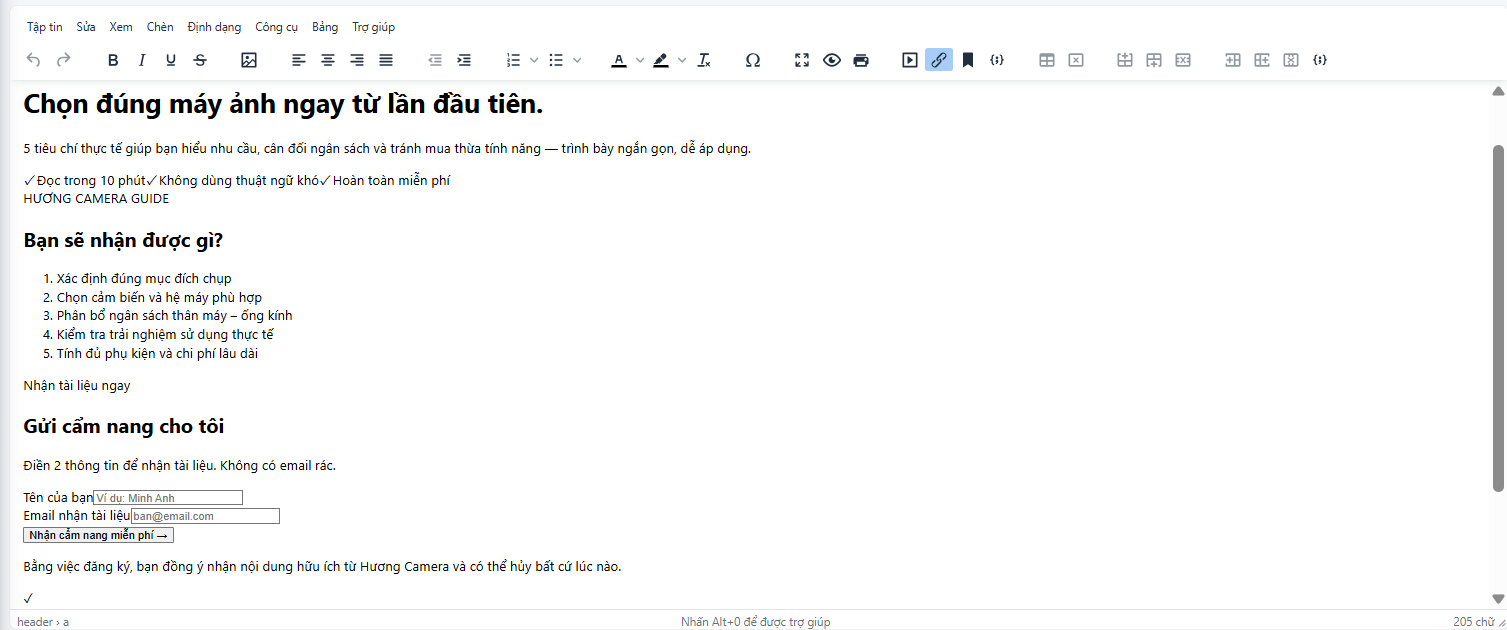Viewport: 1507px width, 630px height.
Task: Insert a table row before
Action: (x=1125, y=60)
